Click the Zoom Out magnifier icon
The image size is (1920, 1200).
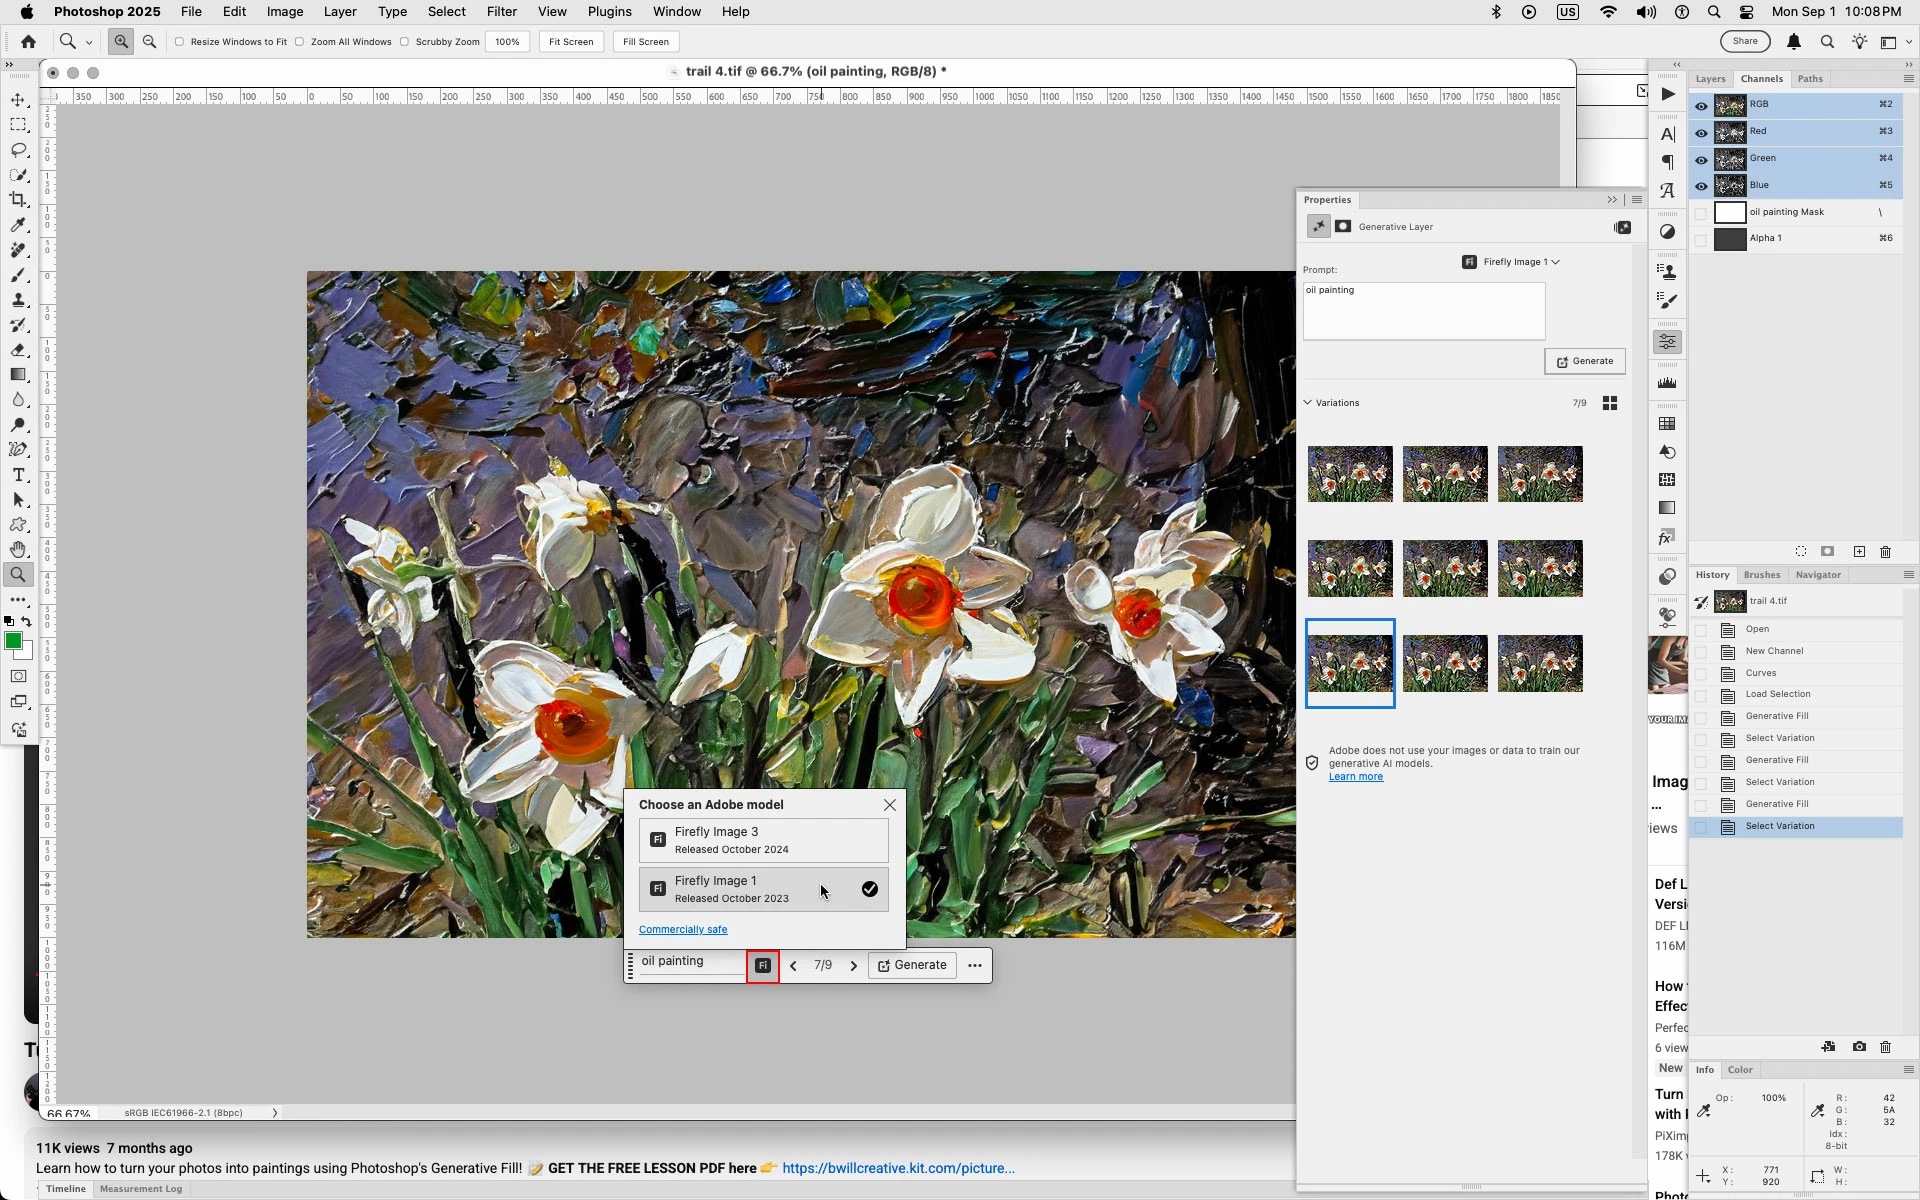pyautogui.click(x=149, y=42)
